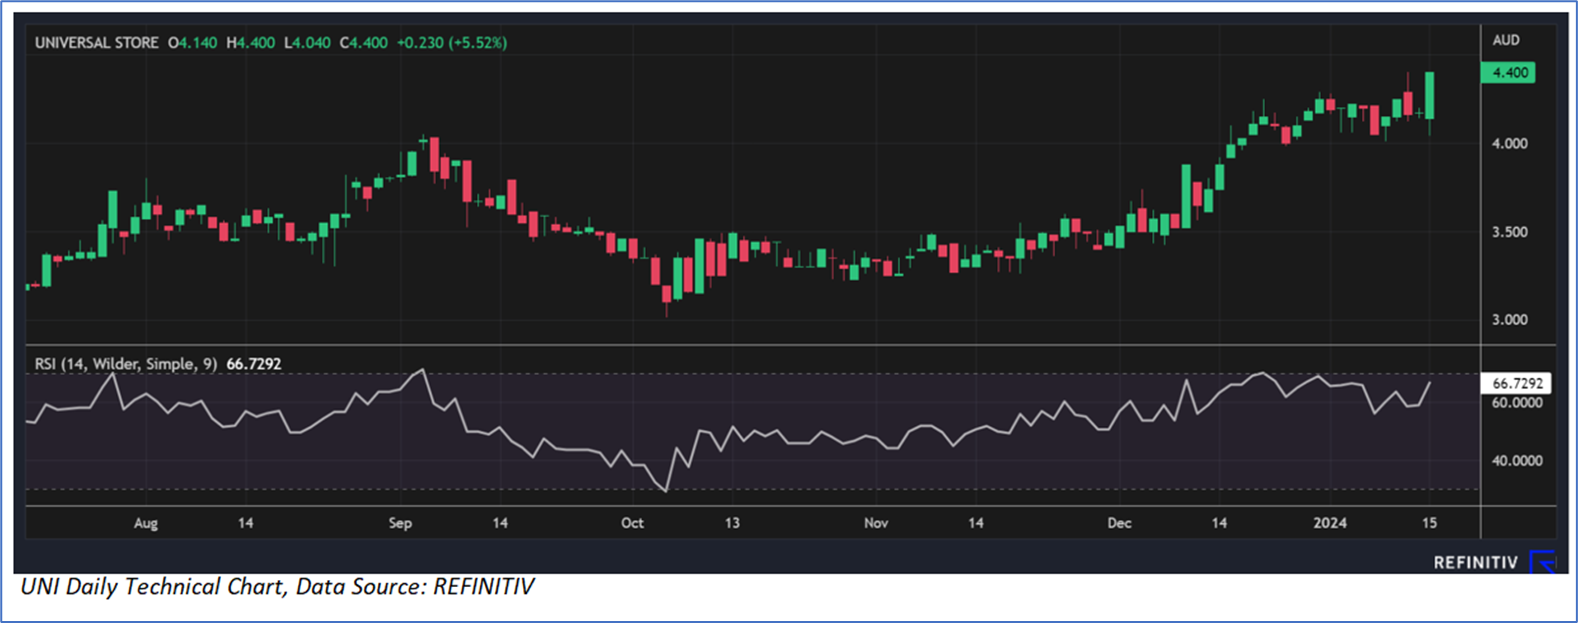Click the AUD currency label
This screenshot has width=1578, height=623.
click(1506, 40)
